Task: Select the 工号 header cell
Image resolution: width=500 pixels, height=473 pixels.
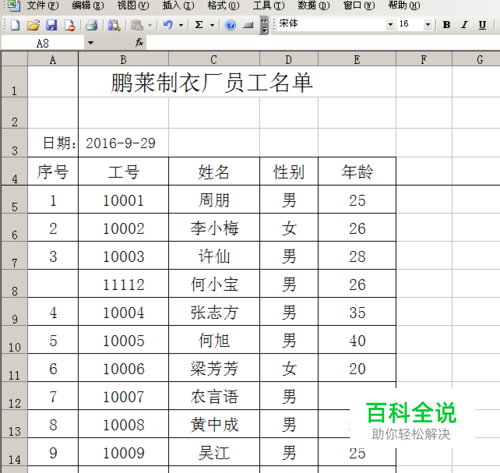Action: (123, 171)
